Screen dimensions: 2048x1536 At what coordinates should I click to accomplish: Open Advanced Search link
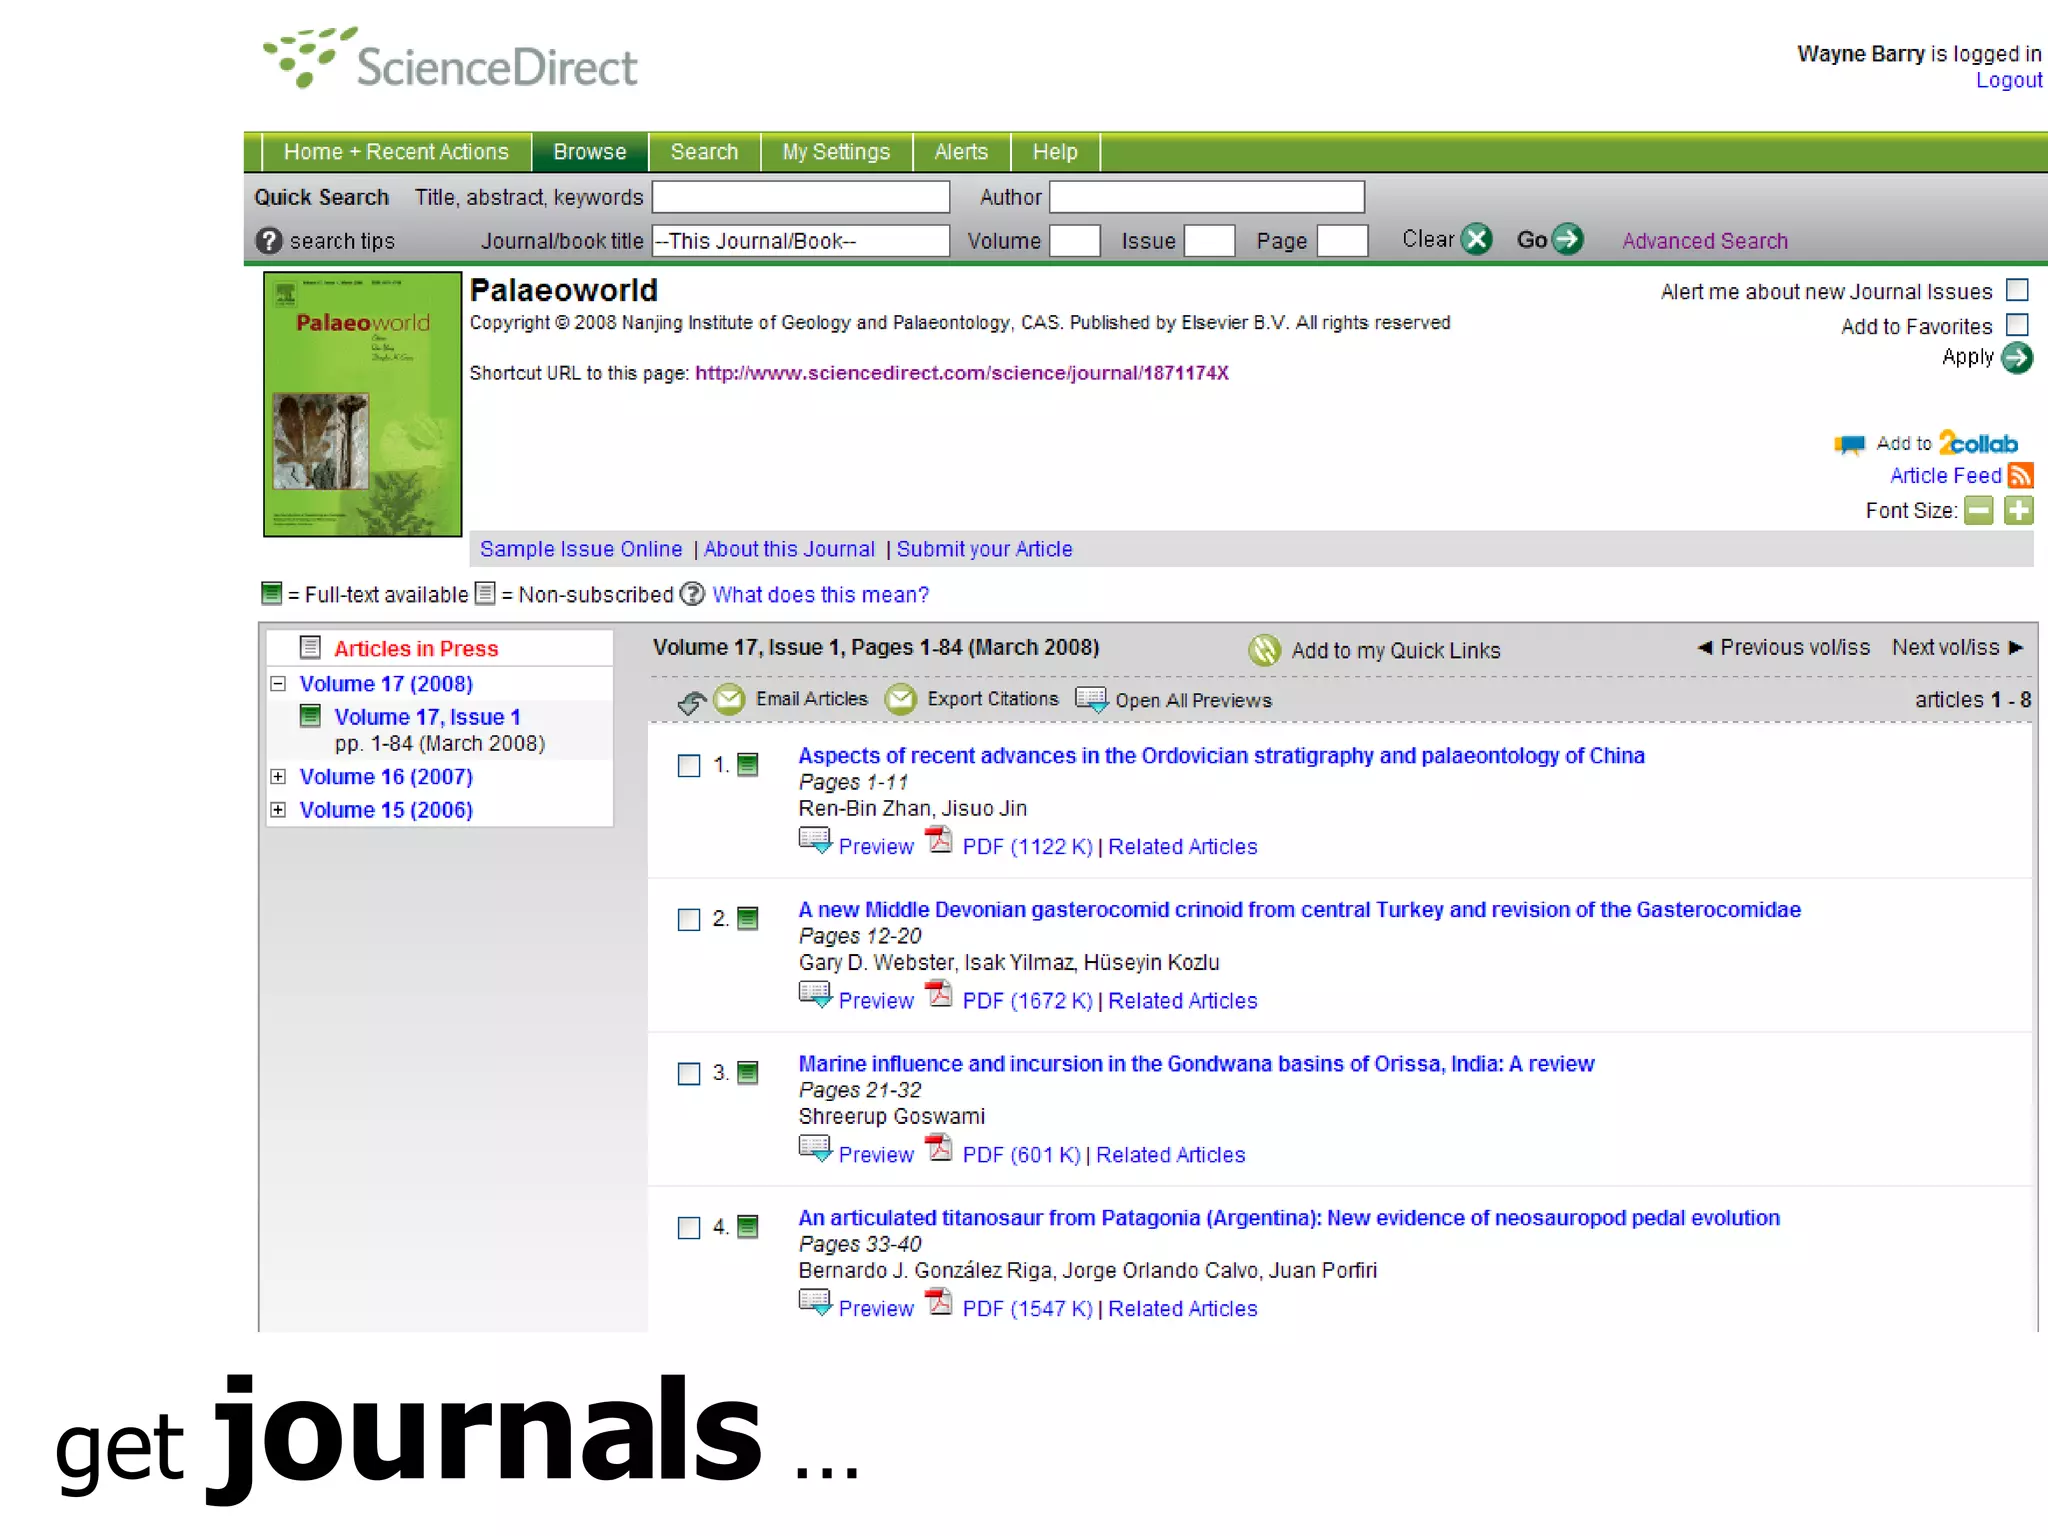tap(1705, 241)
